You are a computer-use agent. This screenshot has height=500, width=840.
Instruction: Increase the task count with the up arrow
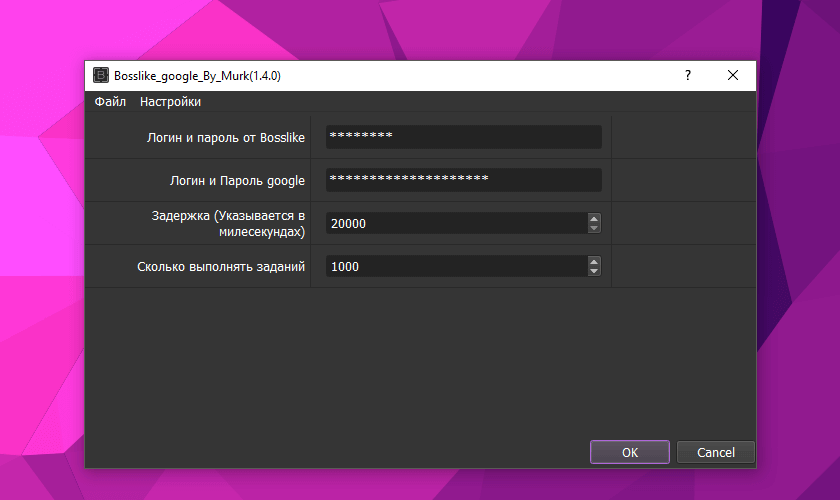coord(594,262)
